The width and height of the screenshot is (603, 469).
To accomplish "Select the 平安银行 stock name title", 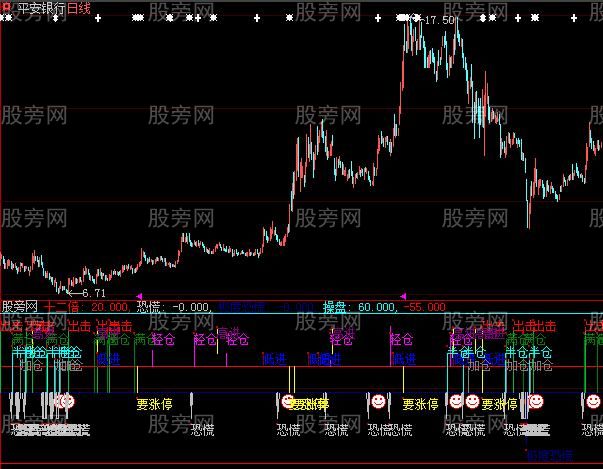I will click(41, 8).
